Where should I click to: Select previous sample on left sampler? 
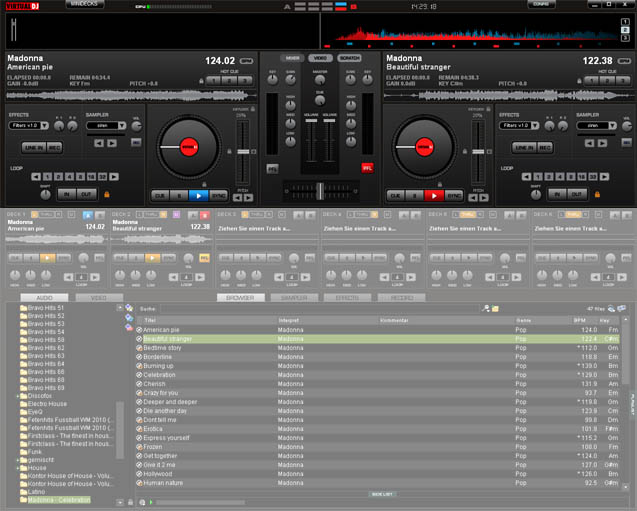pyautogui.click(x=99, y=143)
